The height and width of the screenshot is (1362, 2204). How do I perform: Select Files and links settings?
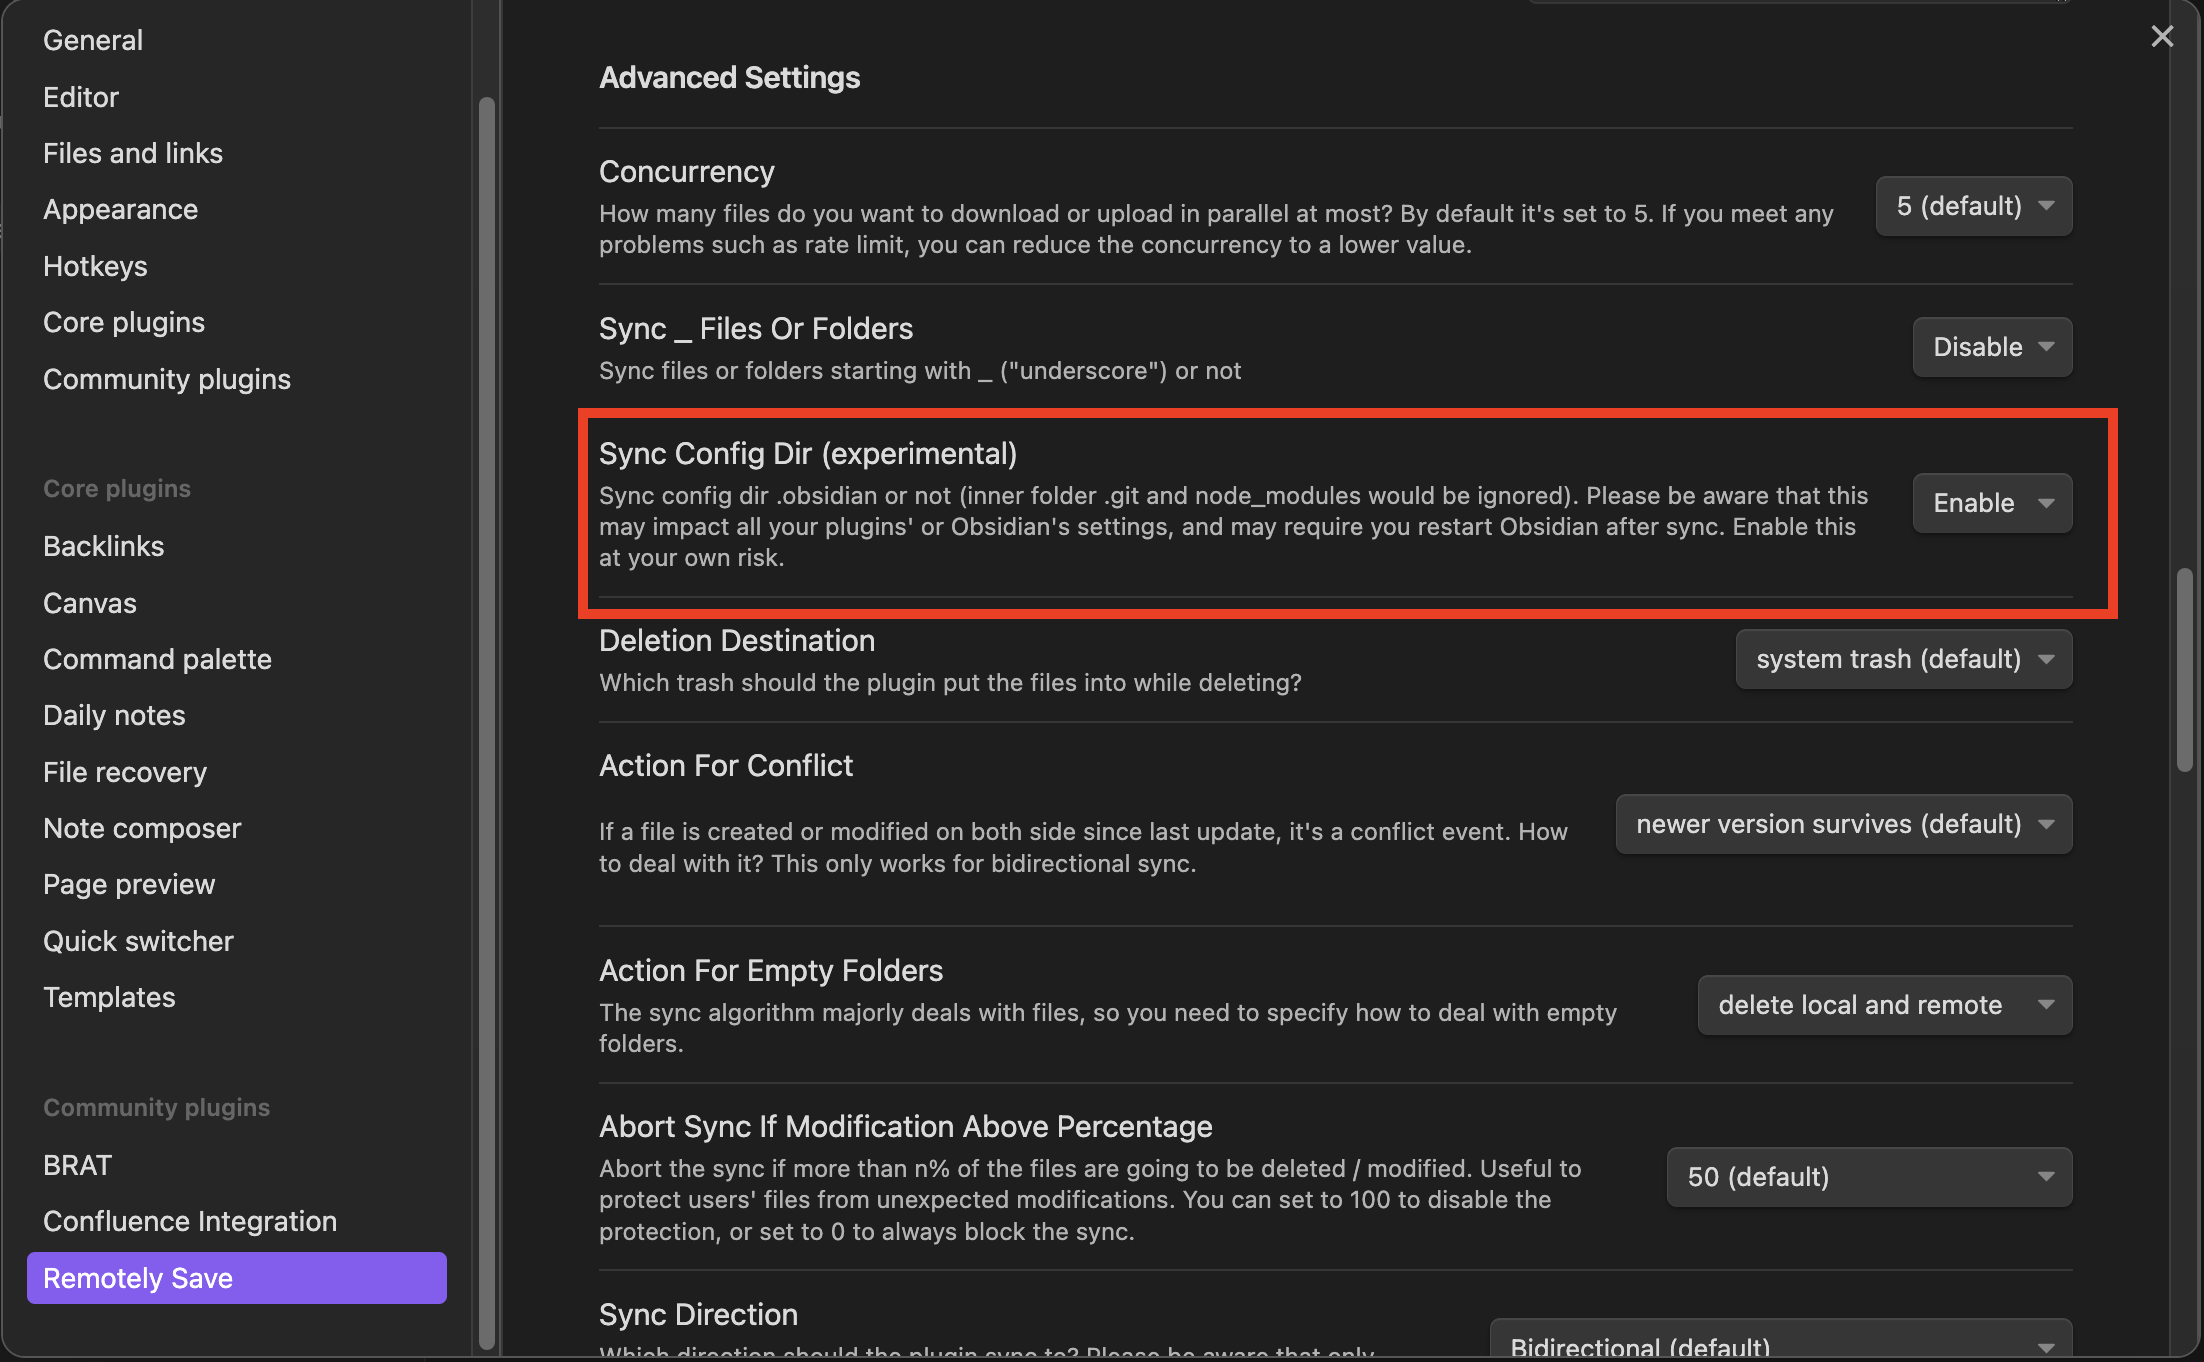[133, 153]
